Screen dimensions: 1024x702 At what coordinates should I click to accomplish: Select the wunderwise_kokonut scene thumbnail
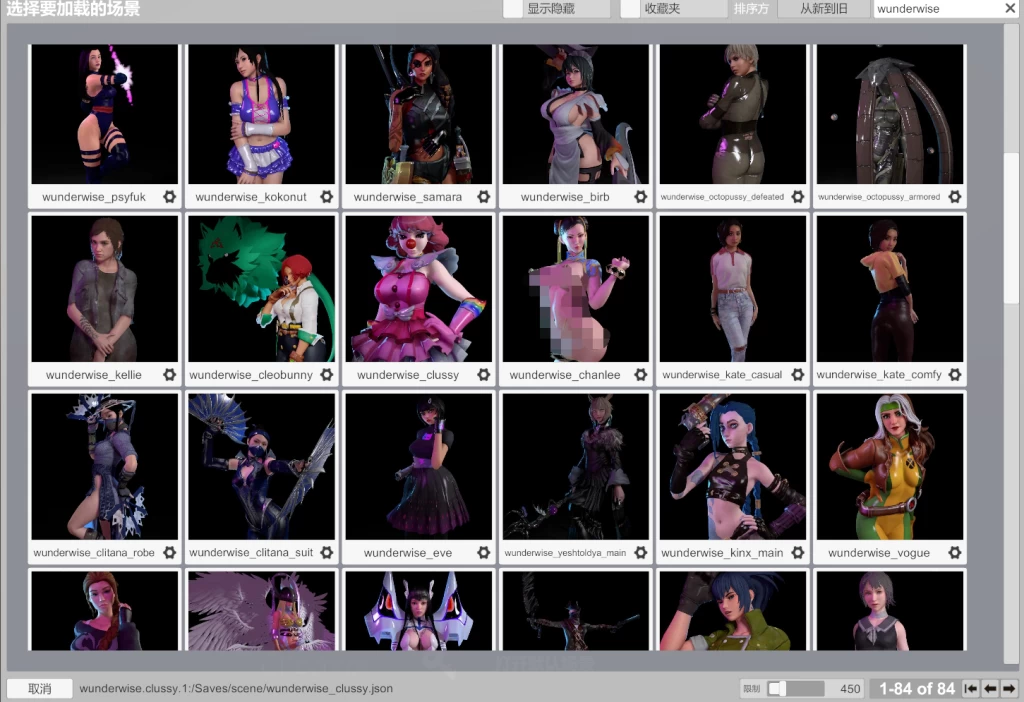262,114
